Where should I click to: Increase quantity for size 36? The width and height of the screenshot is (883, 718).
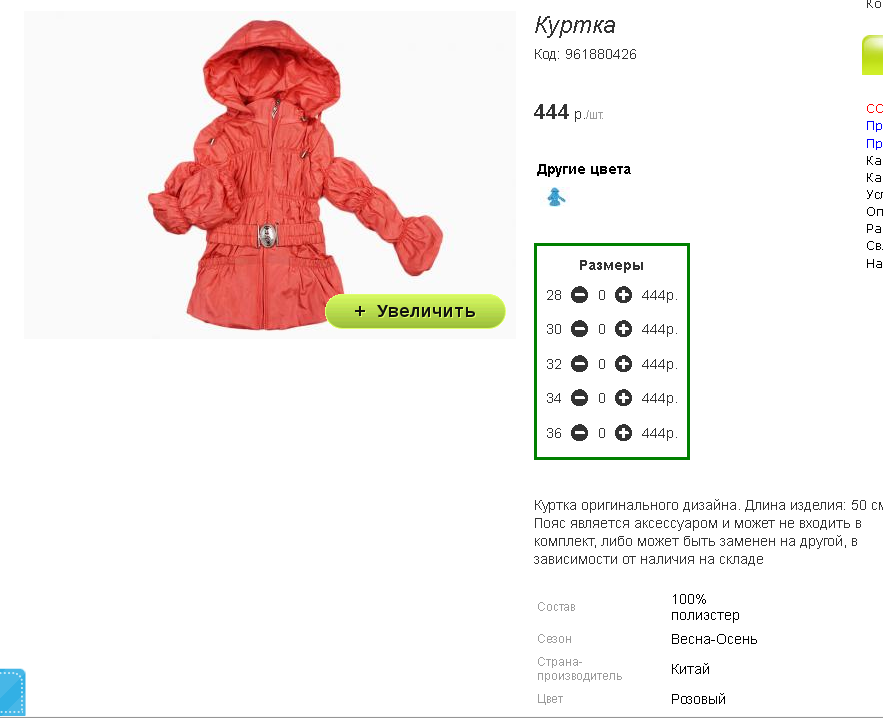tap(623, 433)
